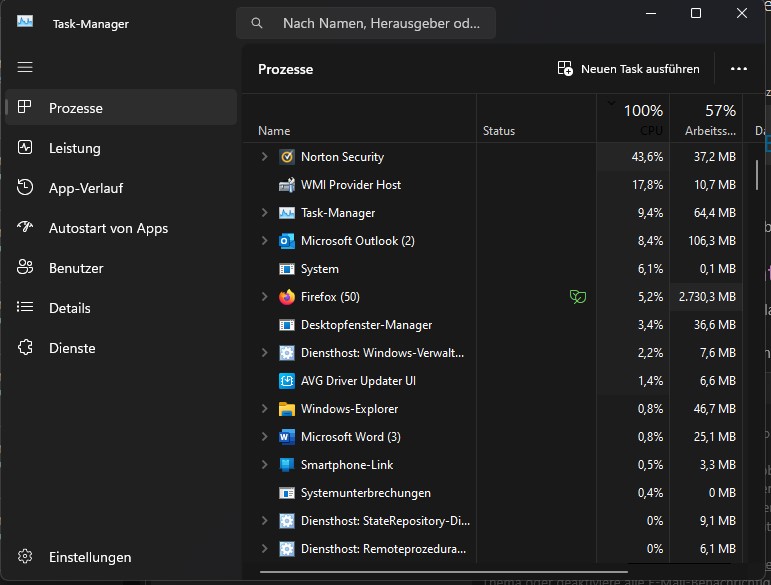The image size is (771, 585).
Task: Click Microsoft Outlook memory 106,3 MB
Action: [x=712, y=241]
